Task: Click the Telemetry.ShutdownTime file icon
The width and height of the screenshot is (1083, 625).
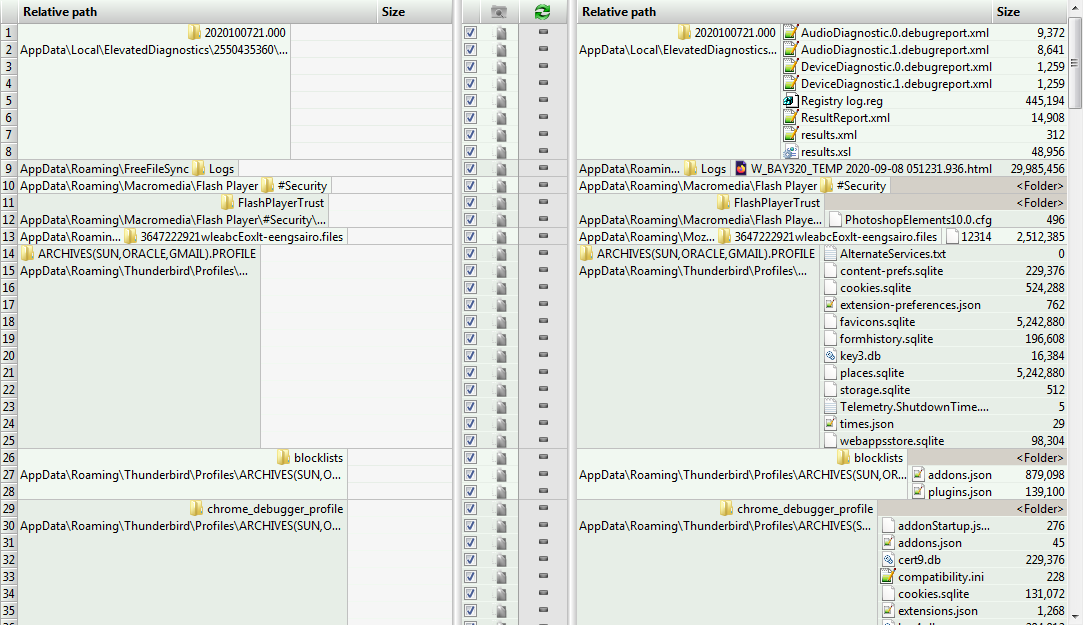Action: [831, 407]
